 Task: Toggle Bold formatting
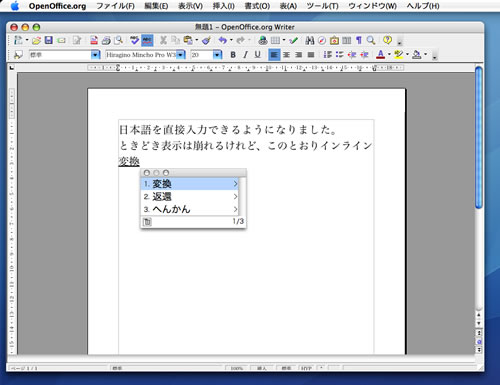[x=233, y=55]
